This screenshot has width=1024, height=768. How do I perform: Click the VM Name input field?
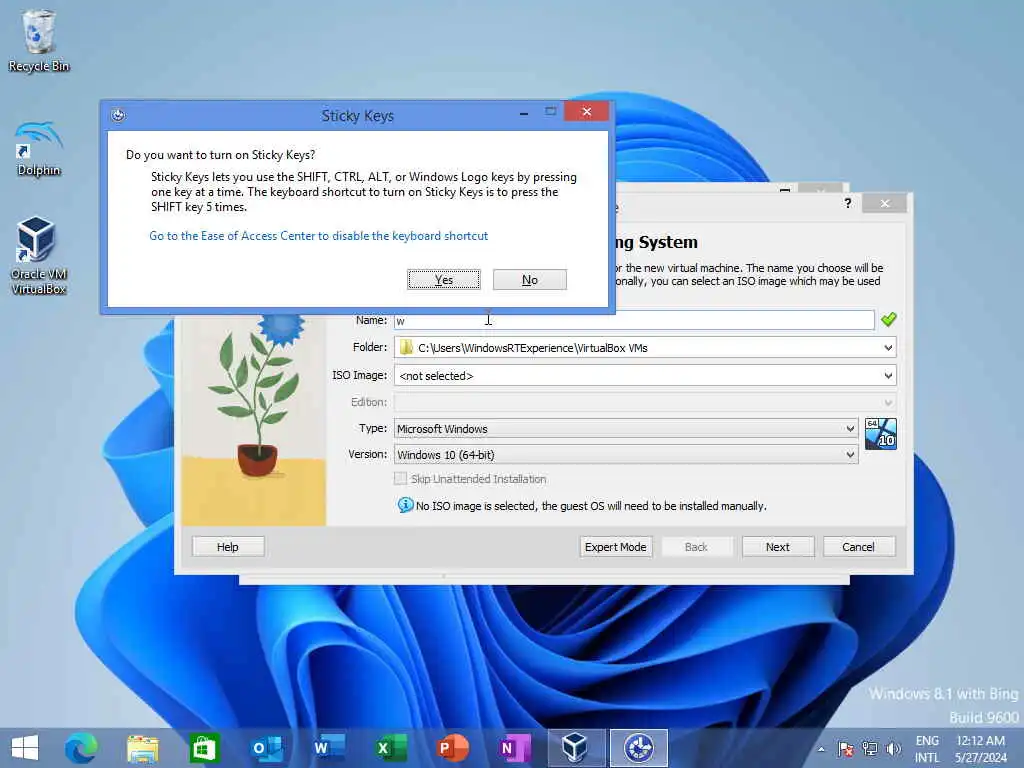click(x=634, y=321)
